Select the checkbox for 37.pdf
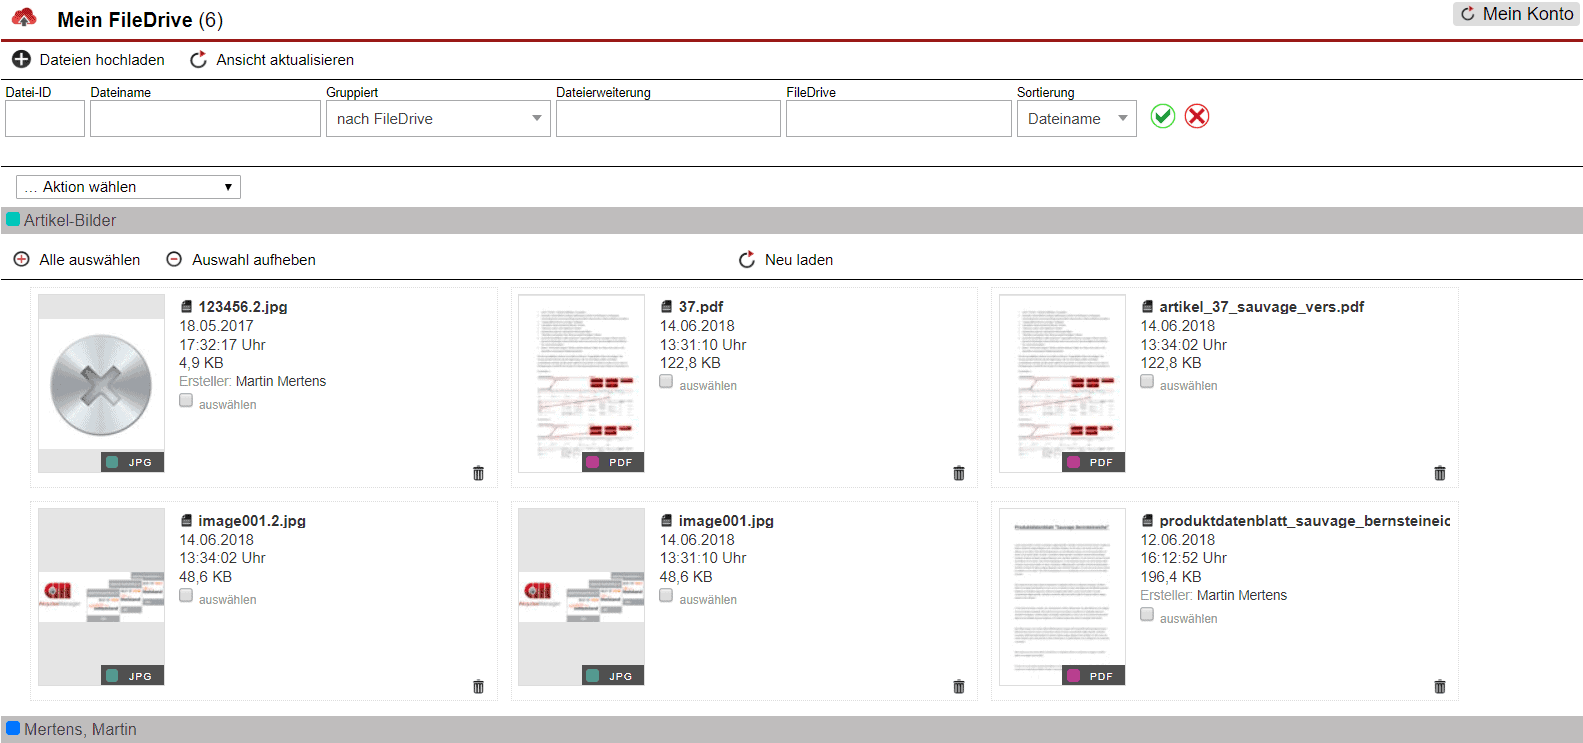Screen dimensions: 1583x743 (x=666, y=381)
